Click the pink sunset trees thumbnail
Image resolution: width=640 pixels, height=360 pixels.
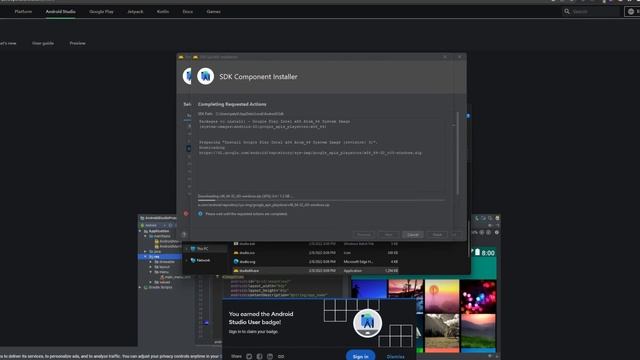pyautogui.click(x=406, y=289)
